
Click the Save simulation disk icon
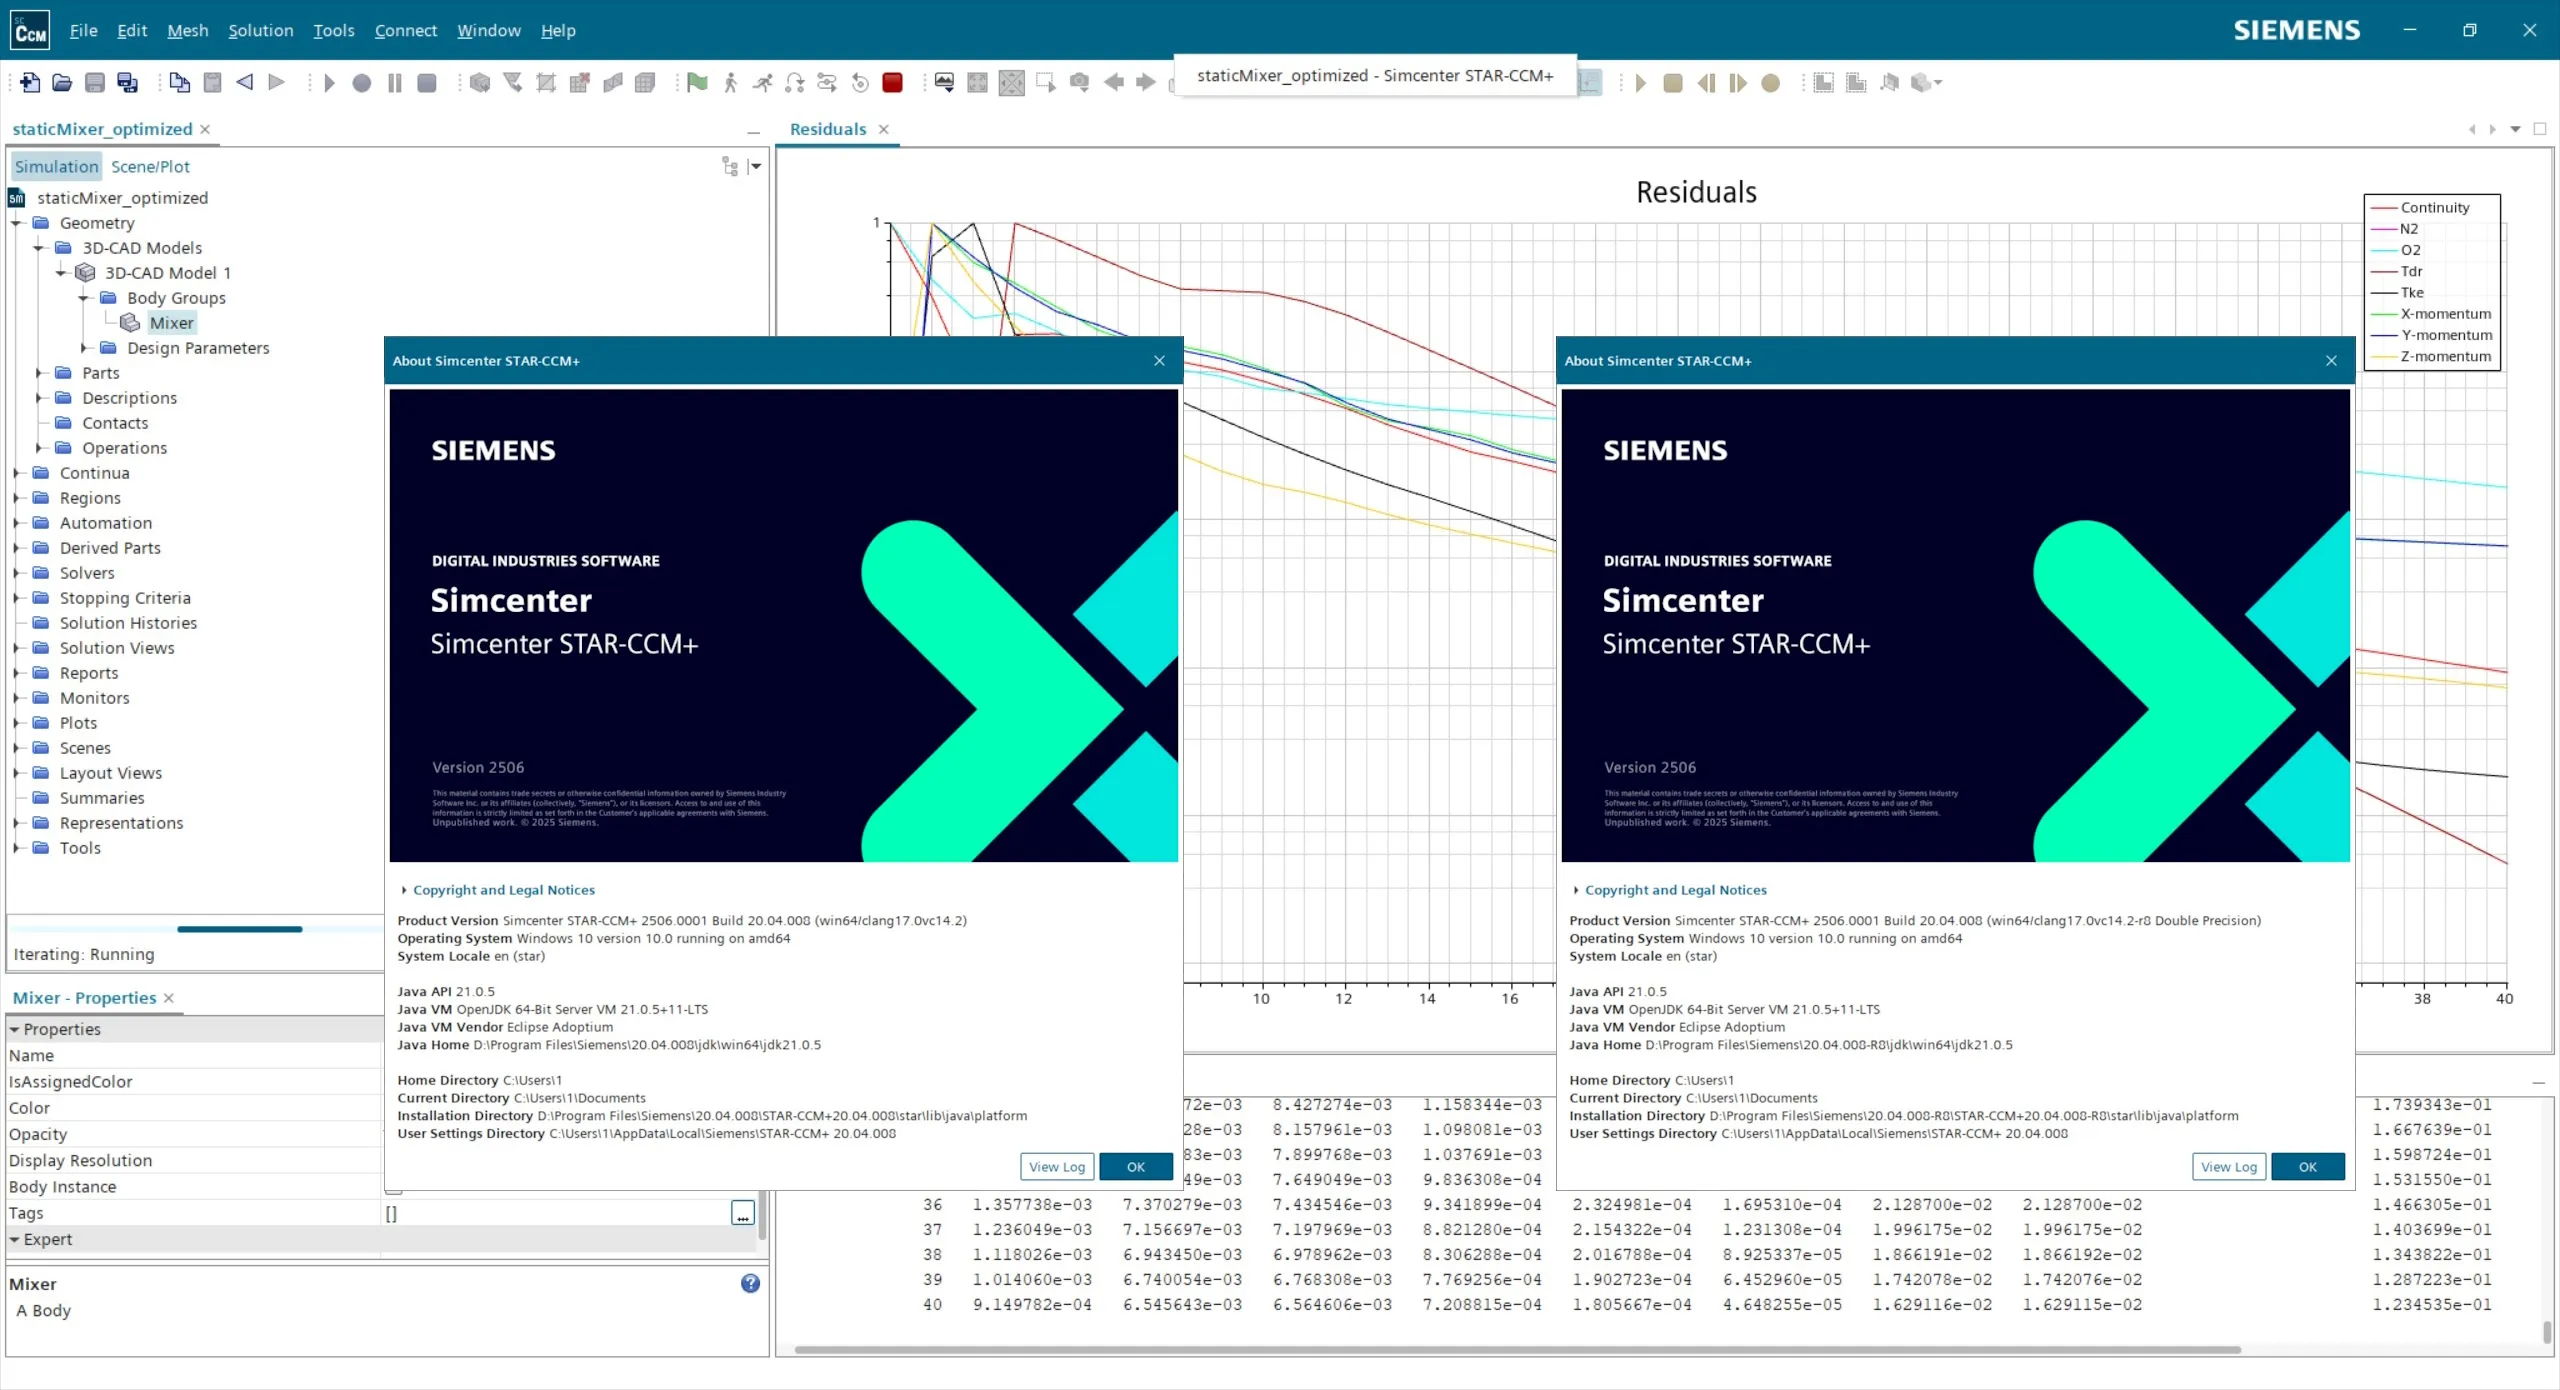95,83
